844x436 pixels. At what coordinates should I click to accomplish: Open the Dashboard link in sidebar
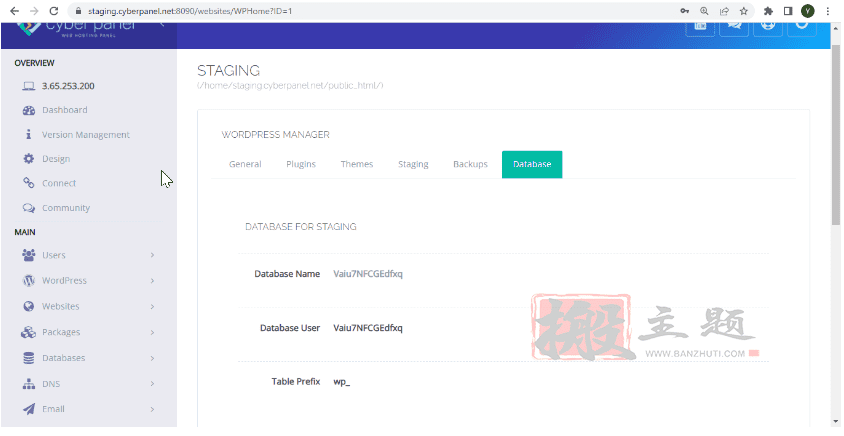coord(65,110)
